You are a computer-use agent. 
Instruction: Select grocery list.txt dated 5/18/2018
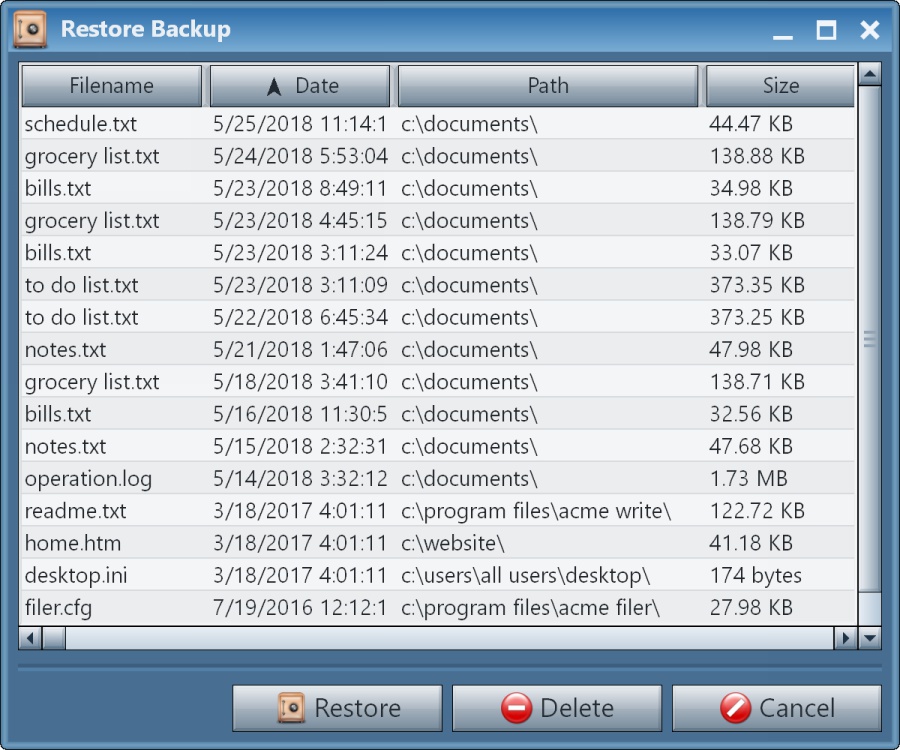coord(437,381)
